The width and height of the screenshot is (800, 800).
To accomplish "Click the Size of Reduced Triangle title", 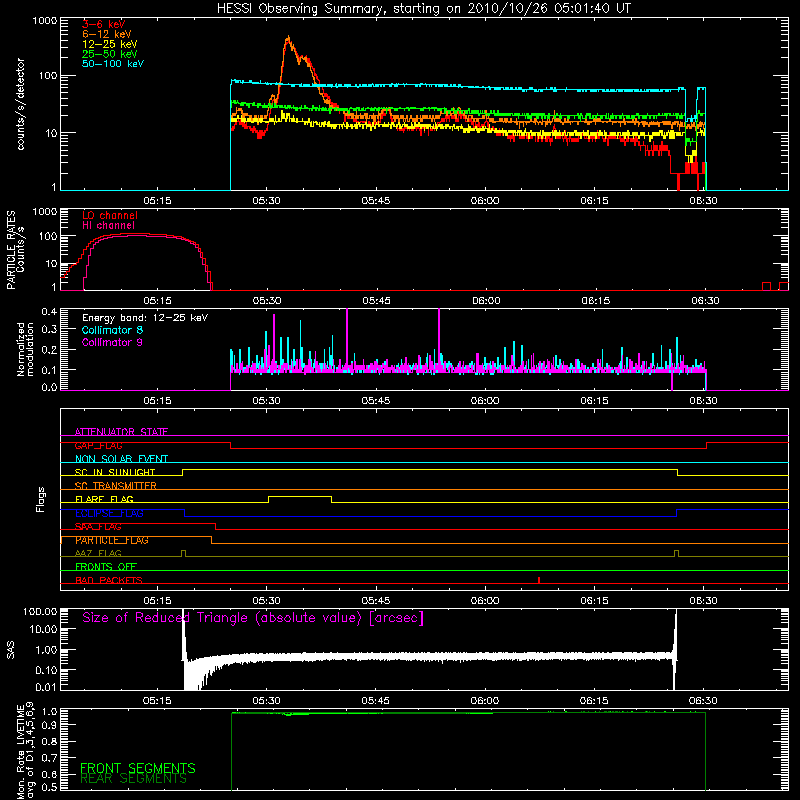I will point(253,618).
